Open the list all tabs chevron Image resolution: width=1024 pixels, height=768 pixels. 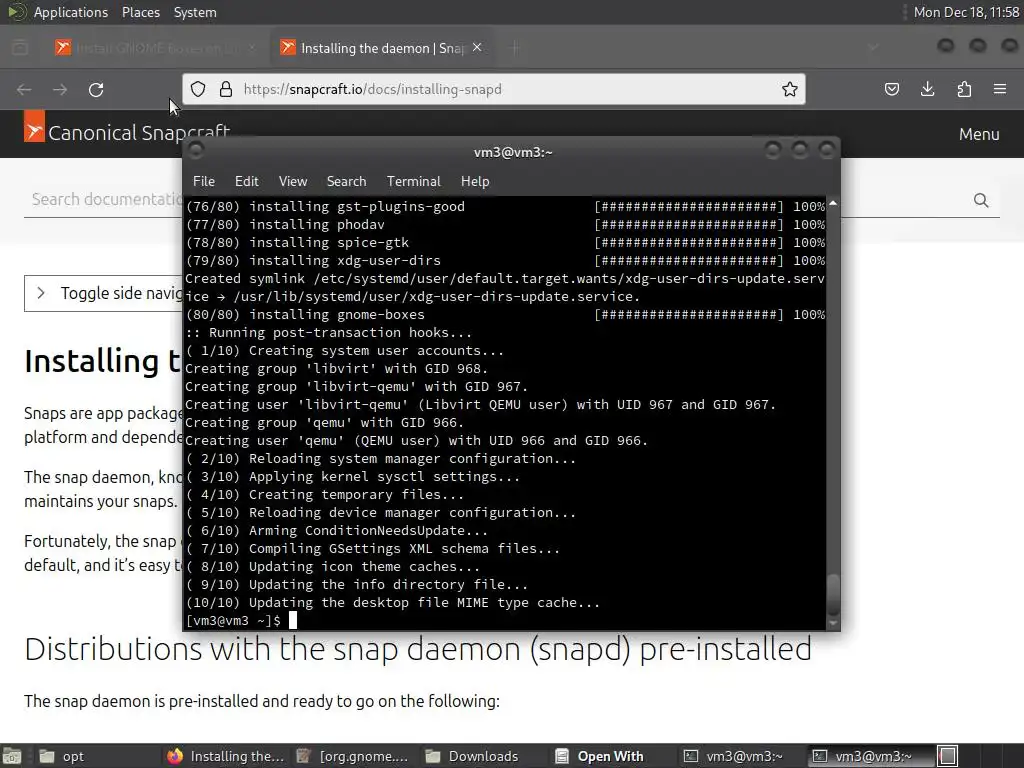tap(873, 48)
